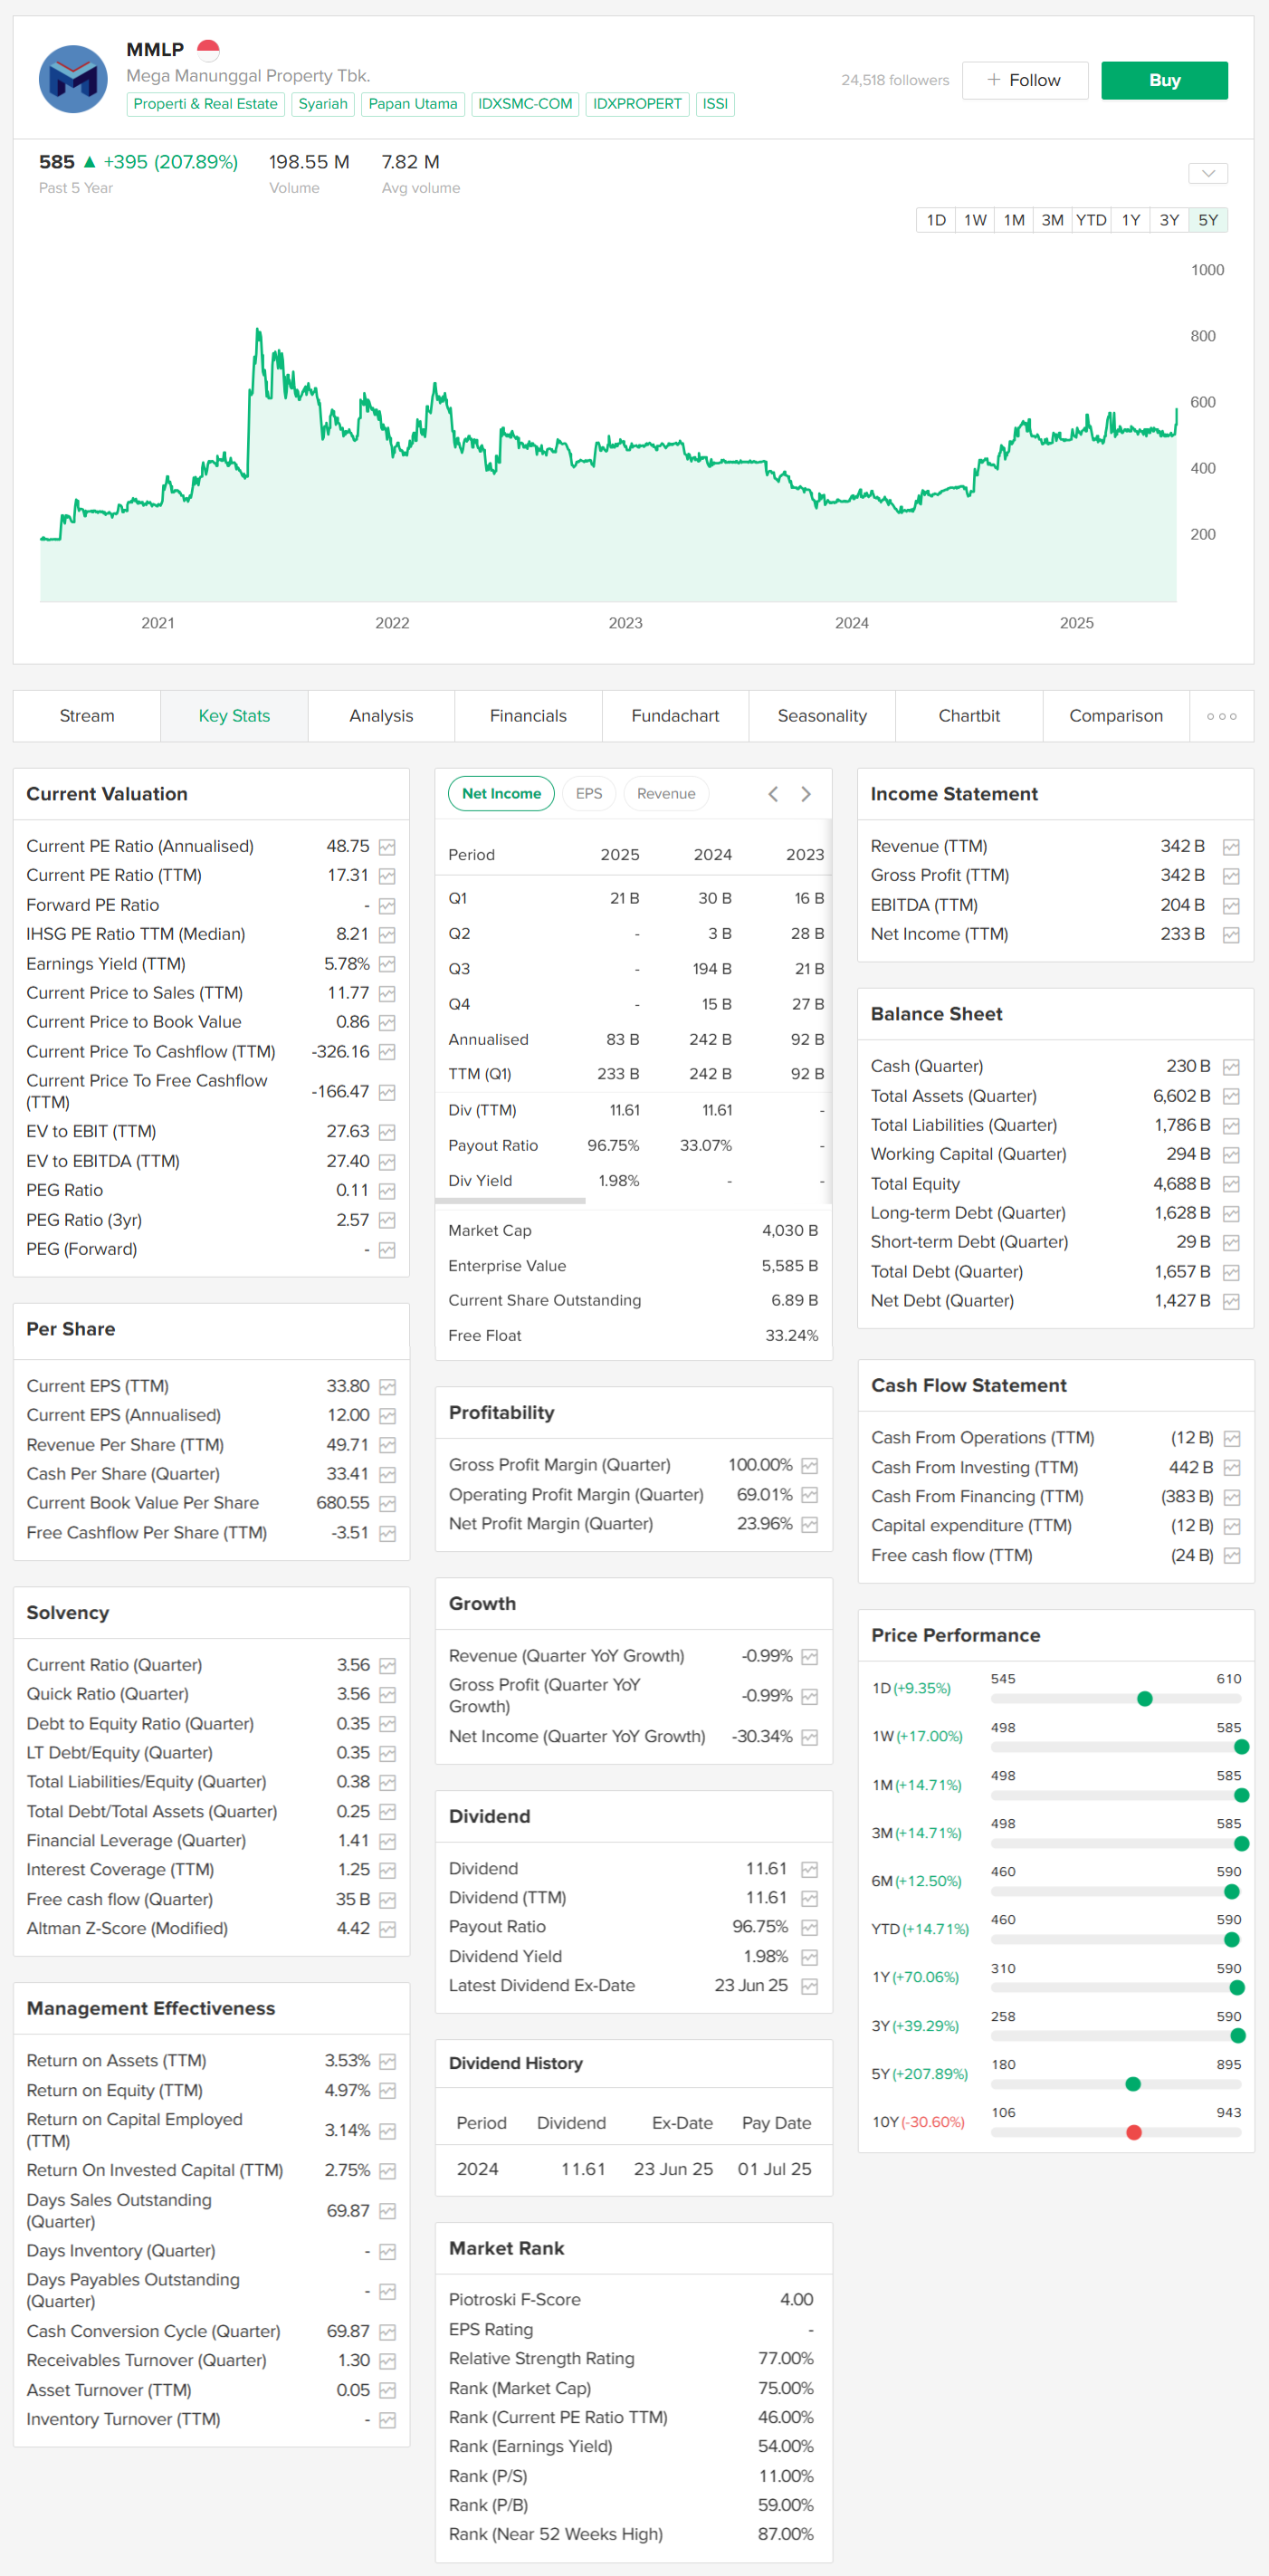Open the Key Stats tab
Image resolution: width=1269 pixels, height=2576 pixels.
tap(234, 716)
